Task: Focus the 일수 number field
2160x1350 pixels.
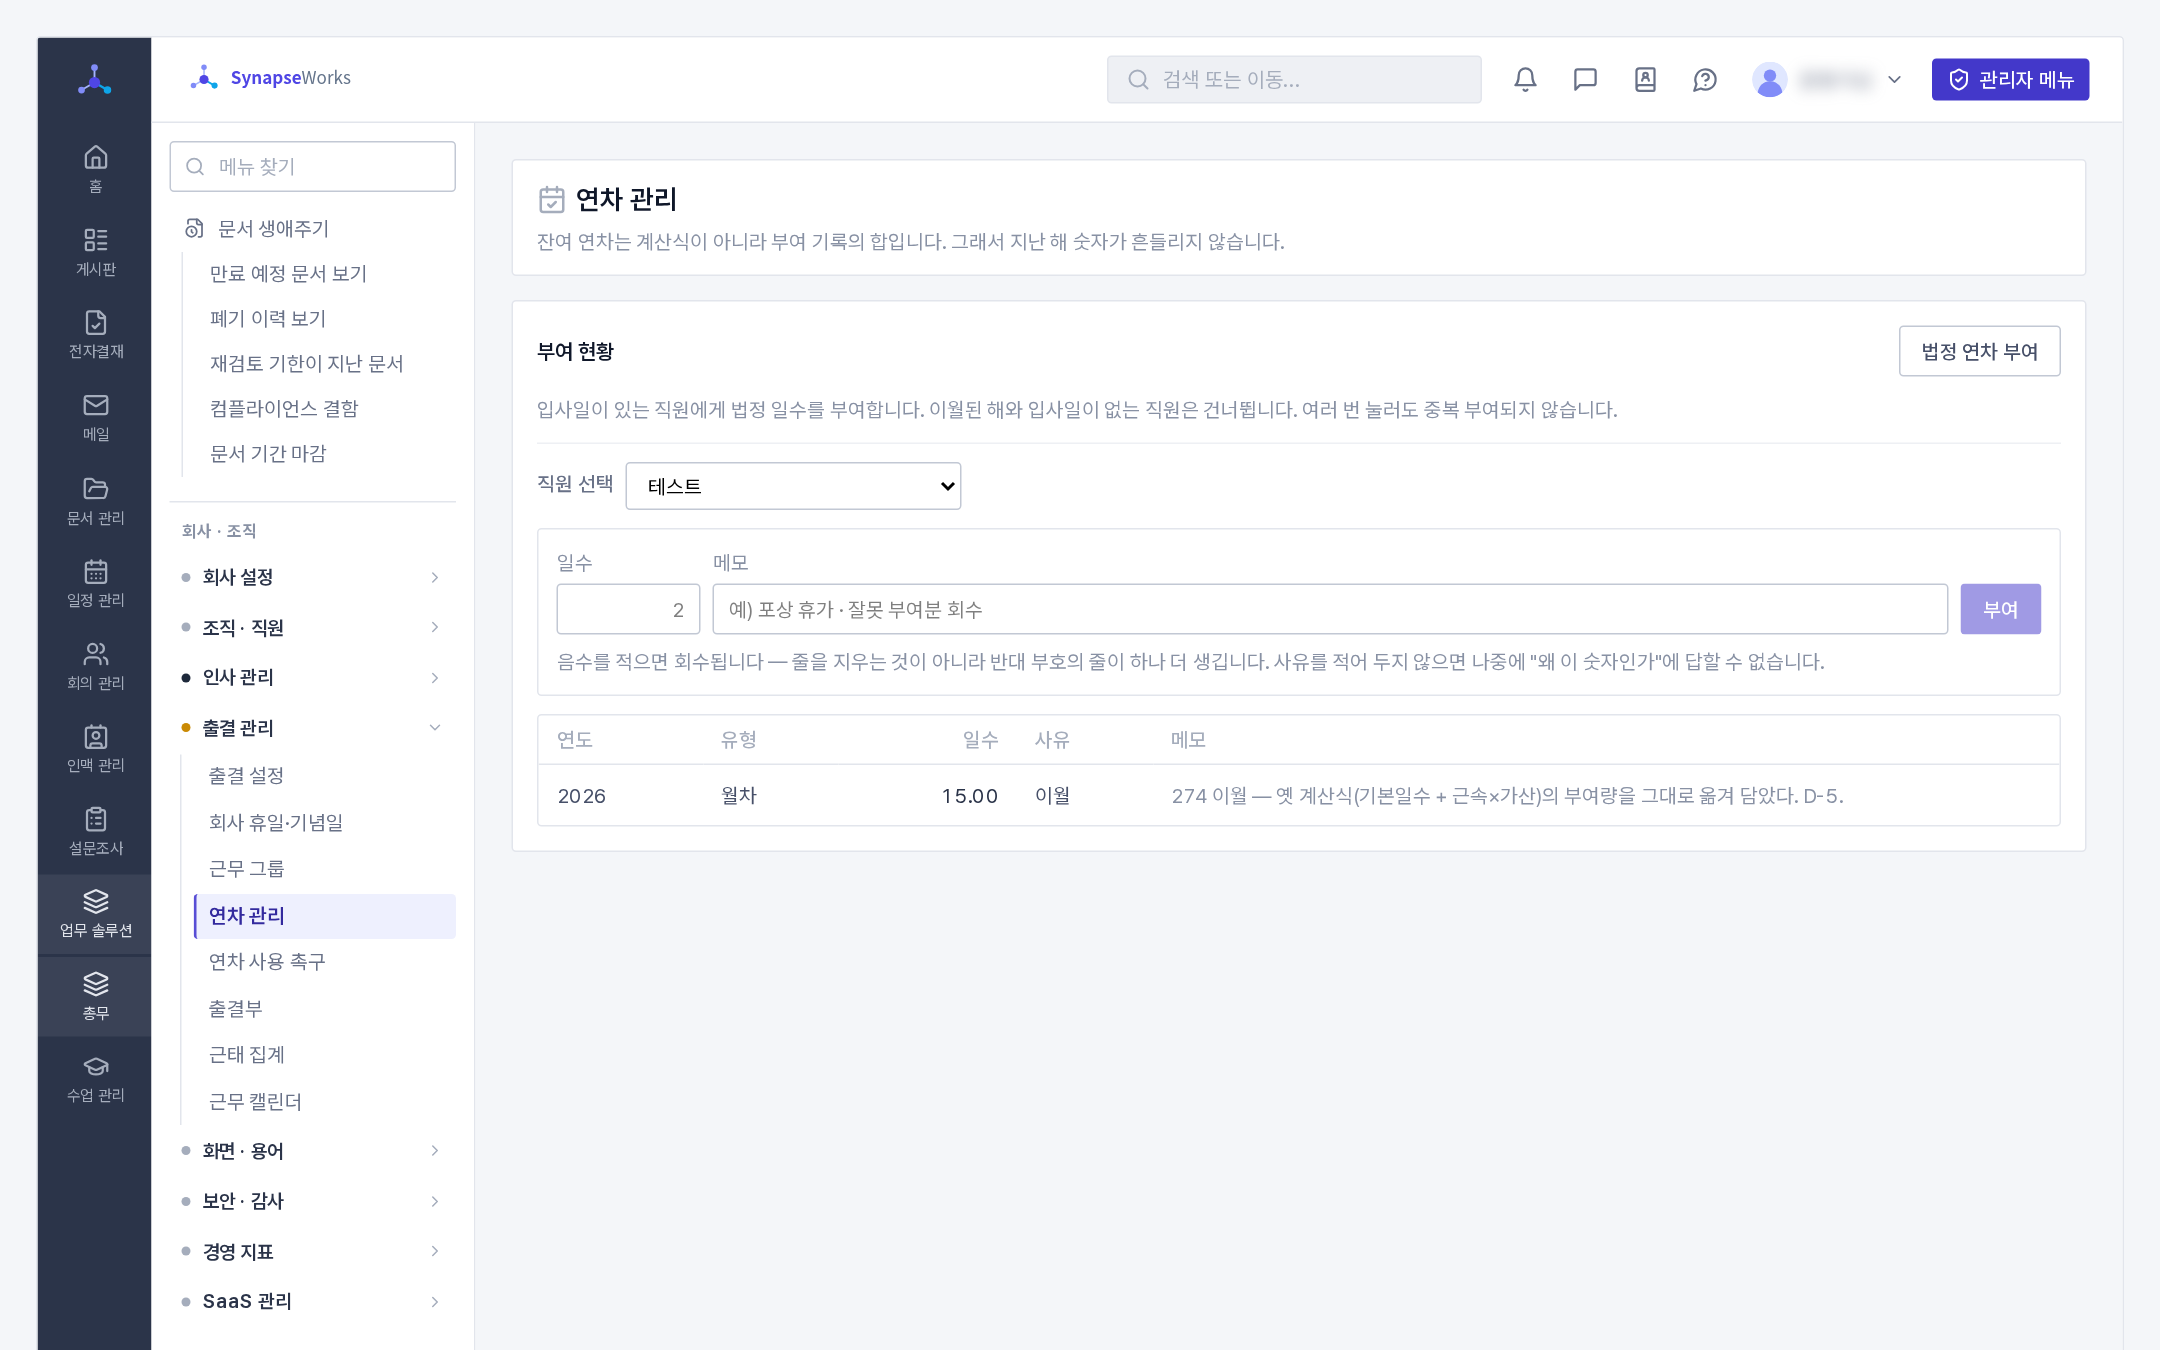Action: click(x=628, y=609)
